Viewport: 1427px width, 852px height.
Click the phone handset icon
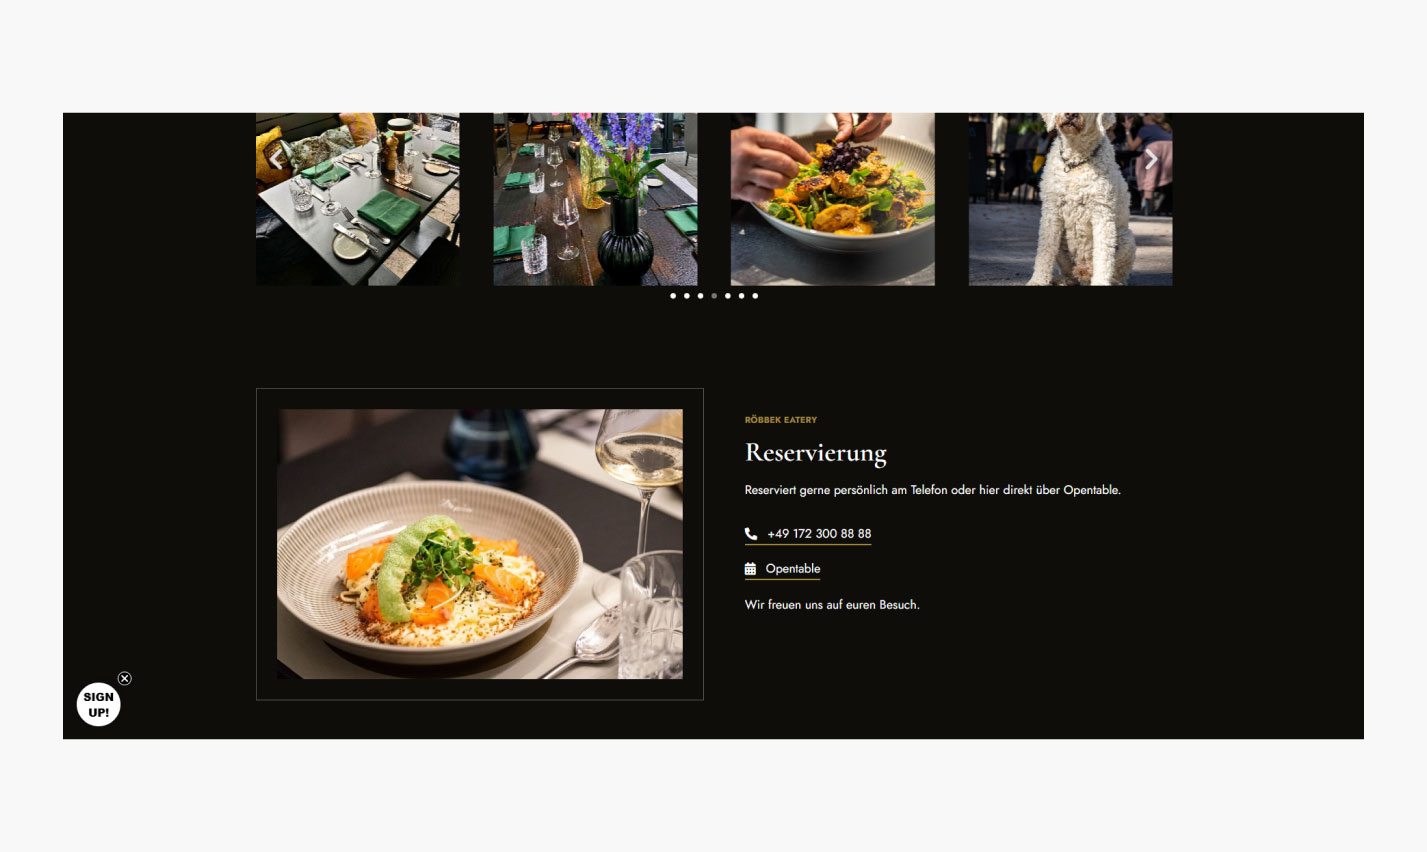point(751,534)
